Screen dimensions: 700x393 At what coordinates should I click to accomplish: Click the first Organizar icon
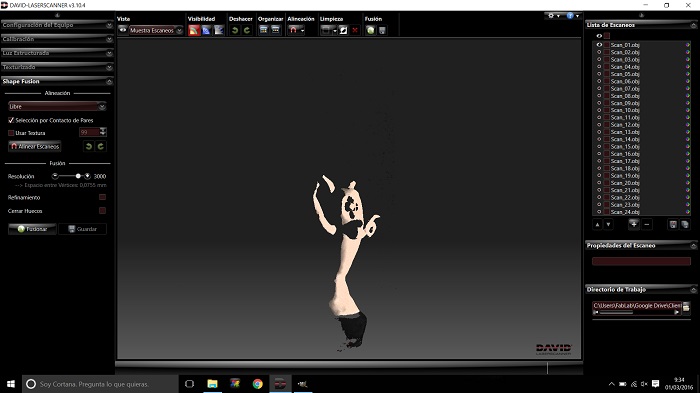coord(263,30)
